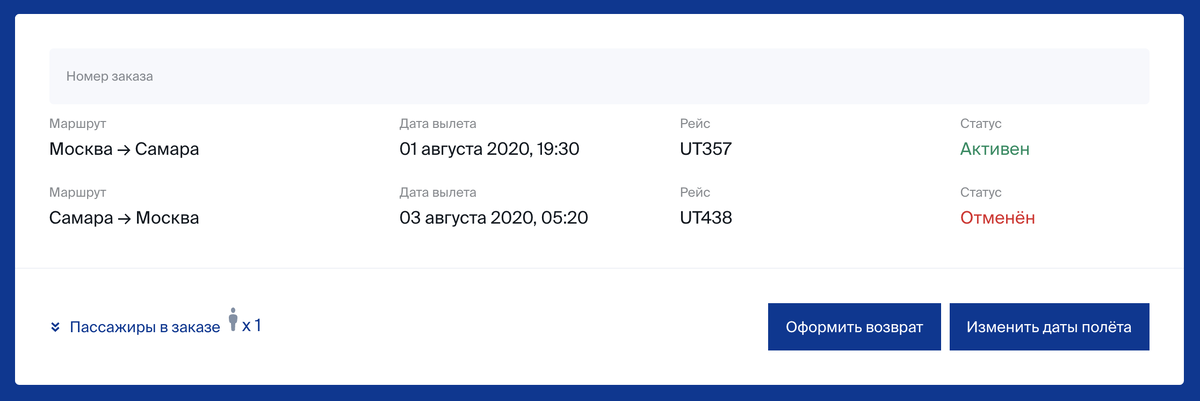Click the Номер заказа input field

599,76
